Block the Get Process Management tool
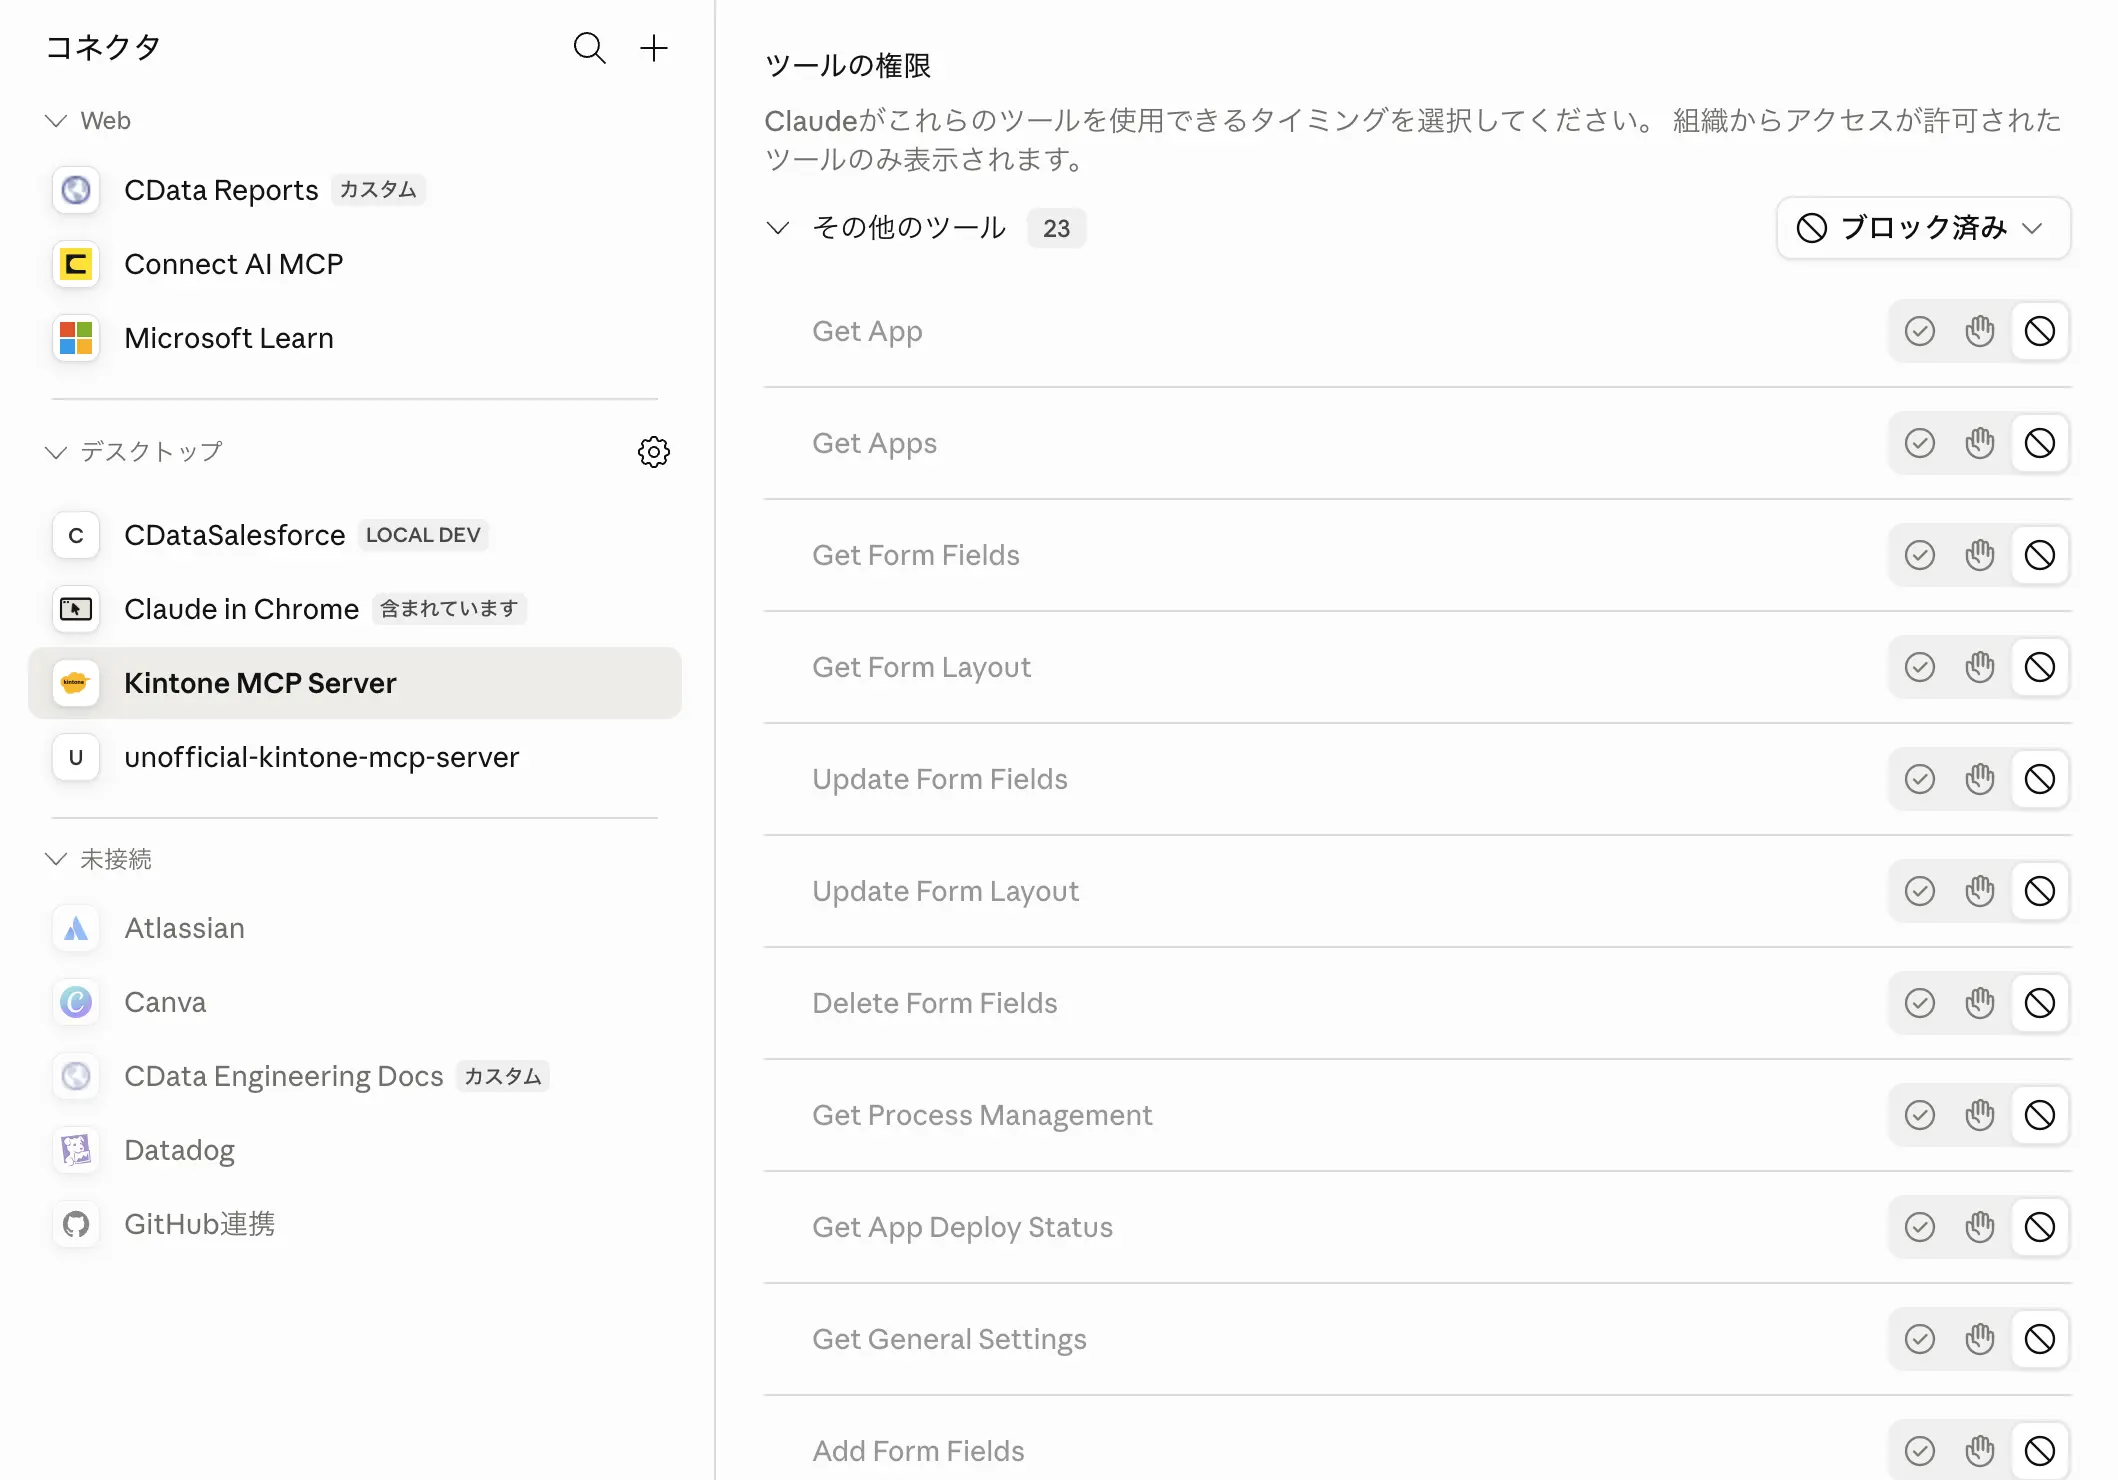 [x=2040, y=1115]
